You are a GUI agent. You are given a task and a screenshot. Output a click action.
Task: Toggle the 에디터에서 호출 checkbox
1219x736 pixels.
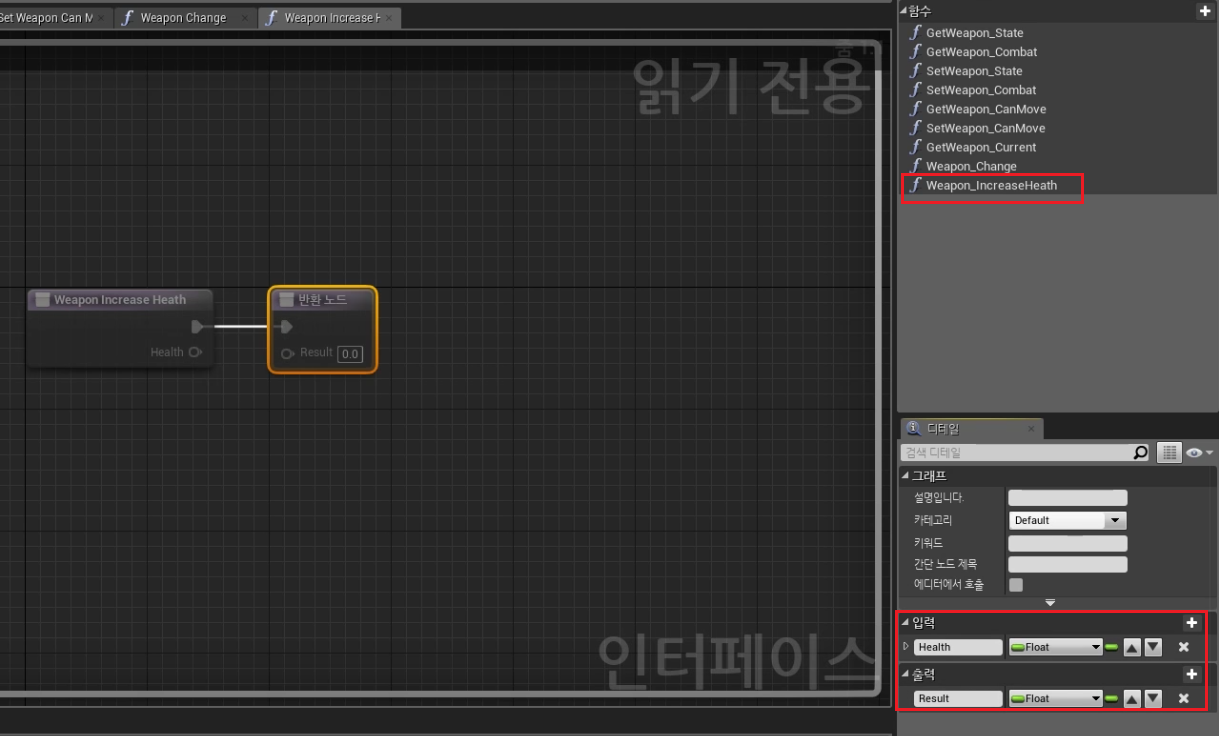(x=1016, y=585)
